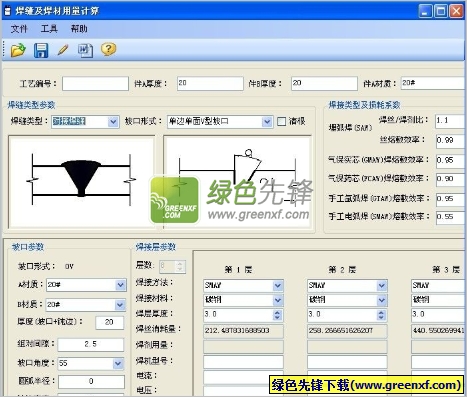Viewport: 467px width, 397px height.
Task: Open layer 1 焊接方法 SMAW dropdown
Action: pyautogui.click(x=278, y=286)
